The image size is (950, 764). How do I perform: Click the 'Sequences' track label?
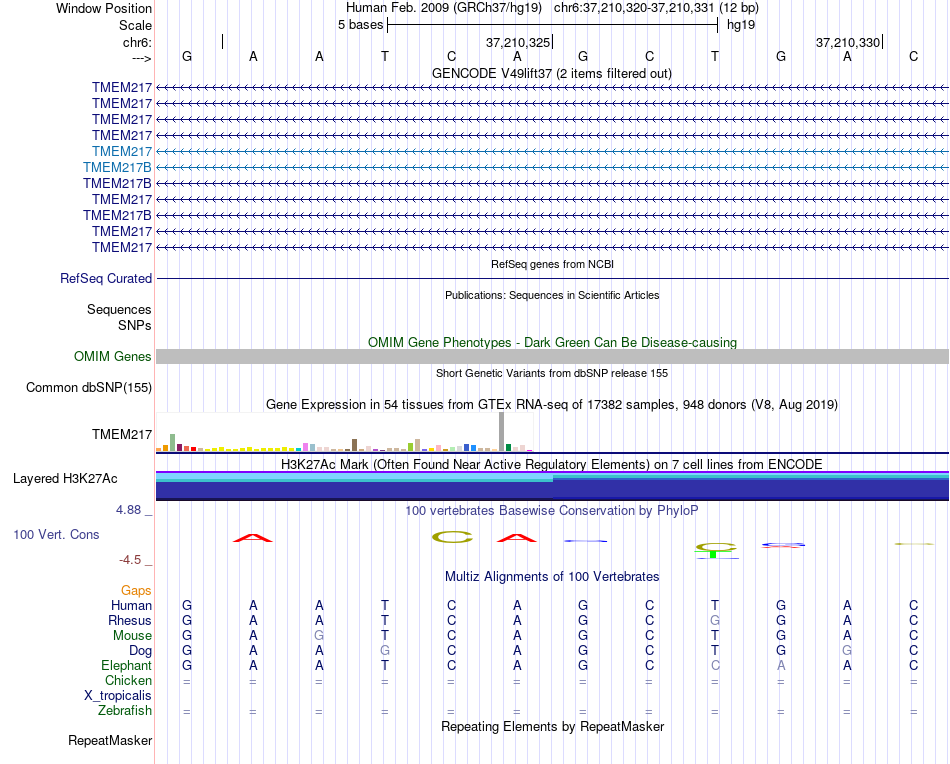click(x=119, y=310)
